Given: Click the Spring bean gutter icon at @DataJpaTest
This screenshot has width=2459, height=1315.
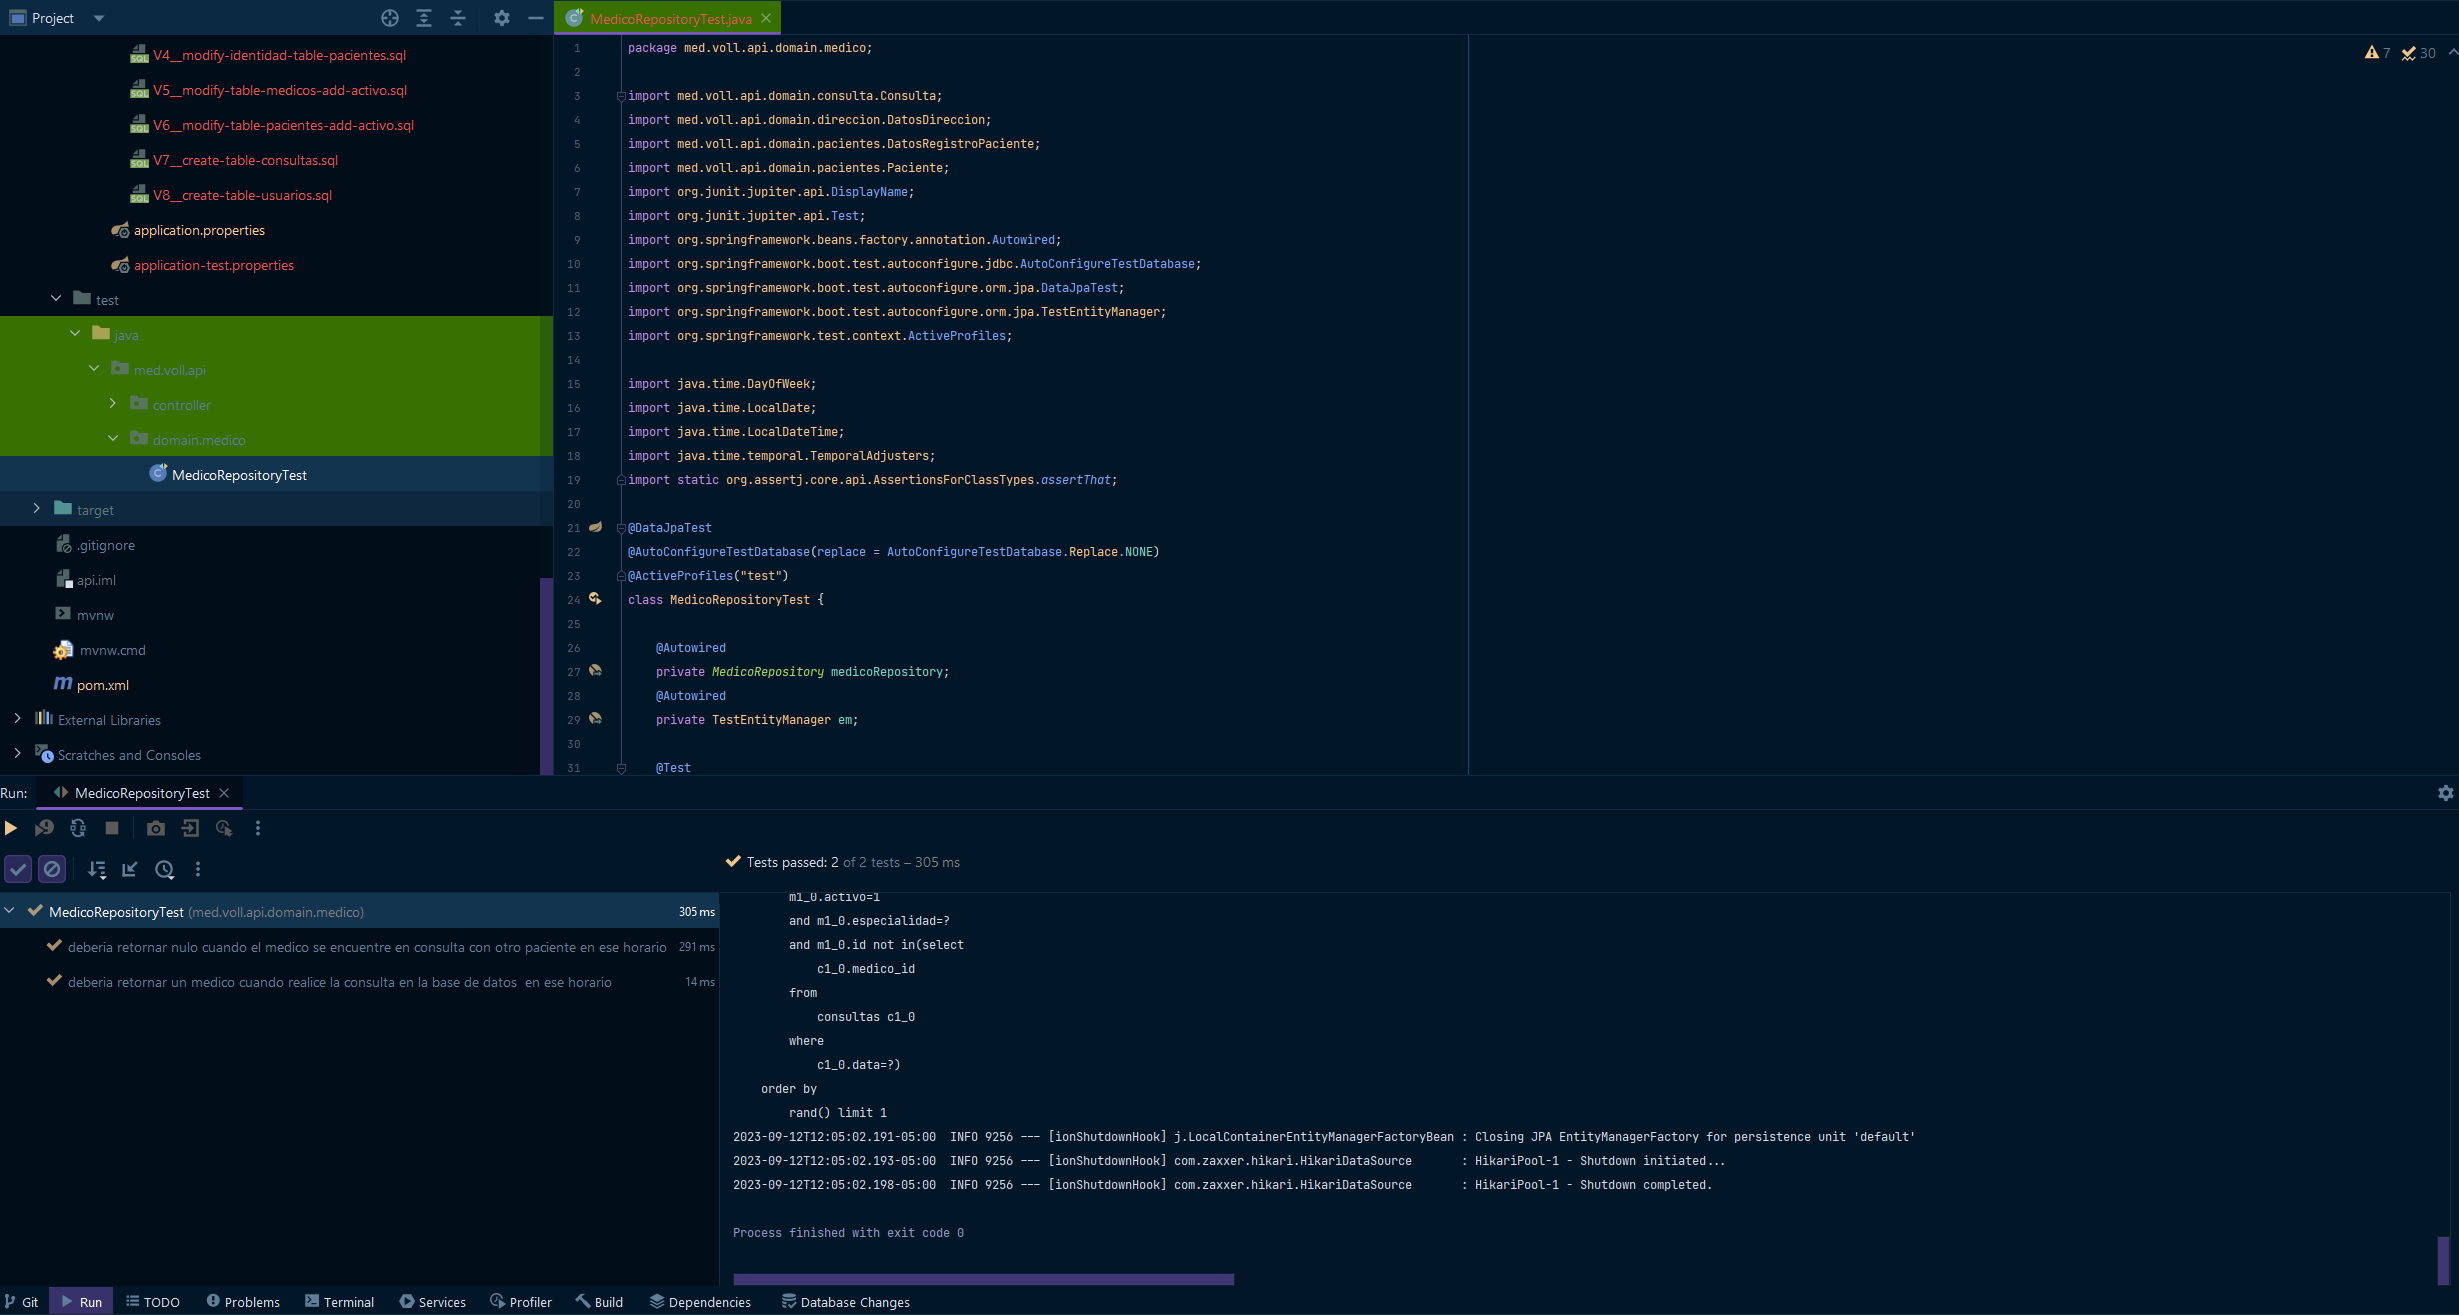Looking at the screenshot, I should pyautogui.click(x=595, y=527).
